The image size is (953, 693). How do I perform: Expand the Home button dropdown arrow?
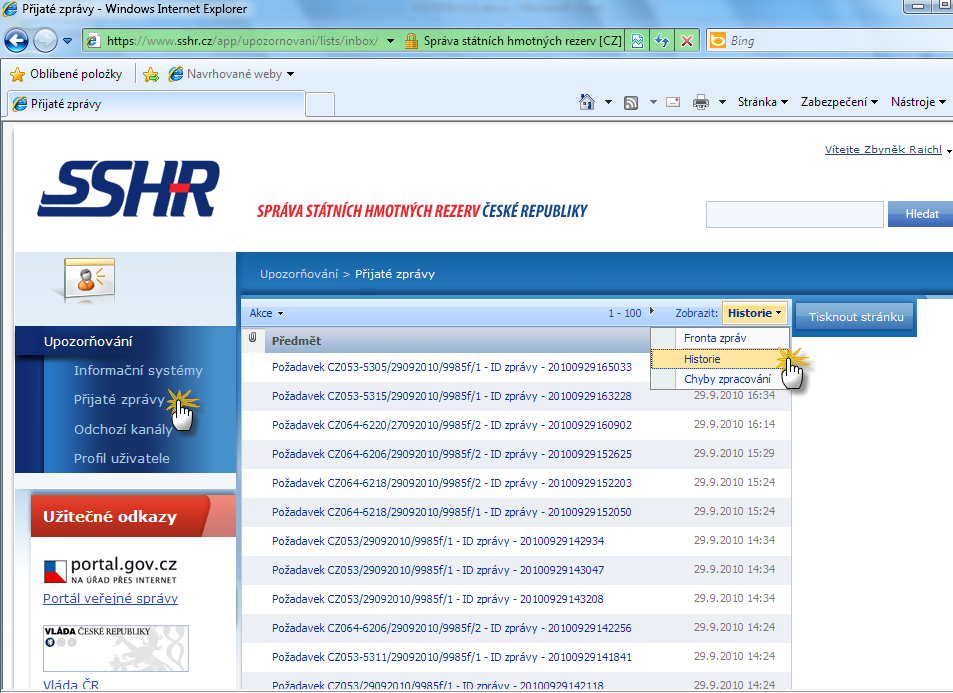pos(608,102)
